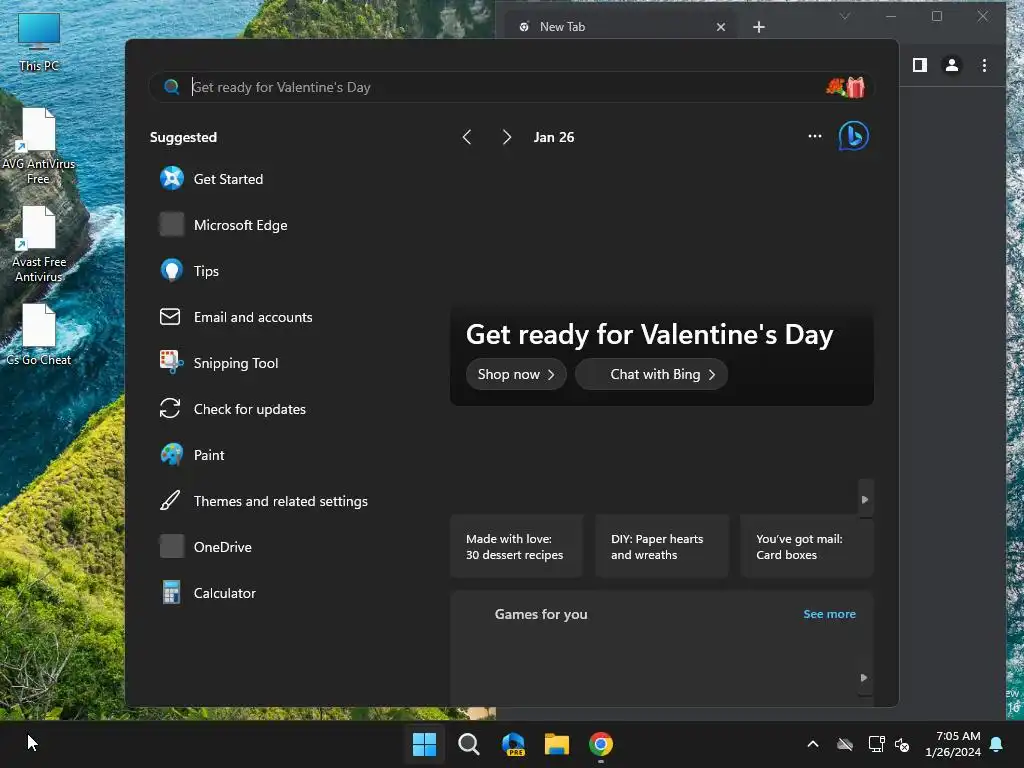Open Chrome's tab search dropdown arrow
This screenshot has width=1024, height=768.
[x=845, y=16]
